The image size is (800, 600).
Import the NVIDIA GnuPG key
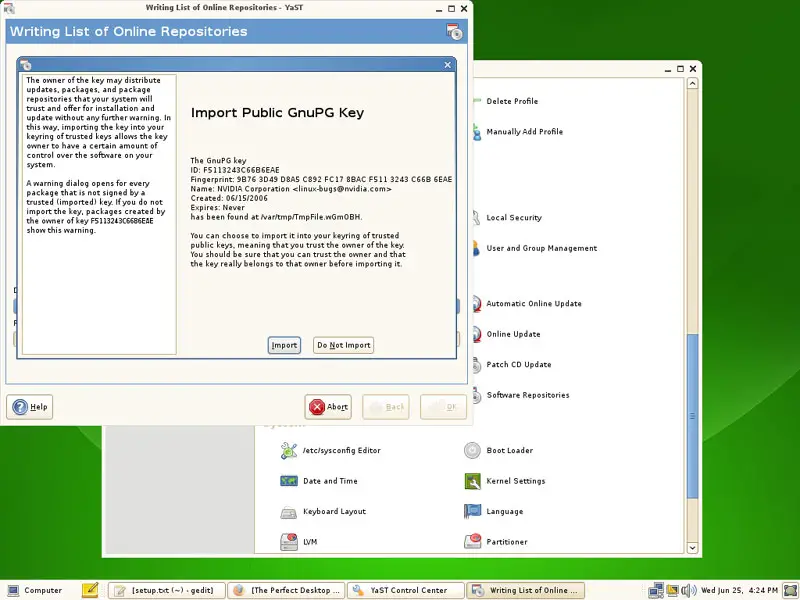point(284,345)
